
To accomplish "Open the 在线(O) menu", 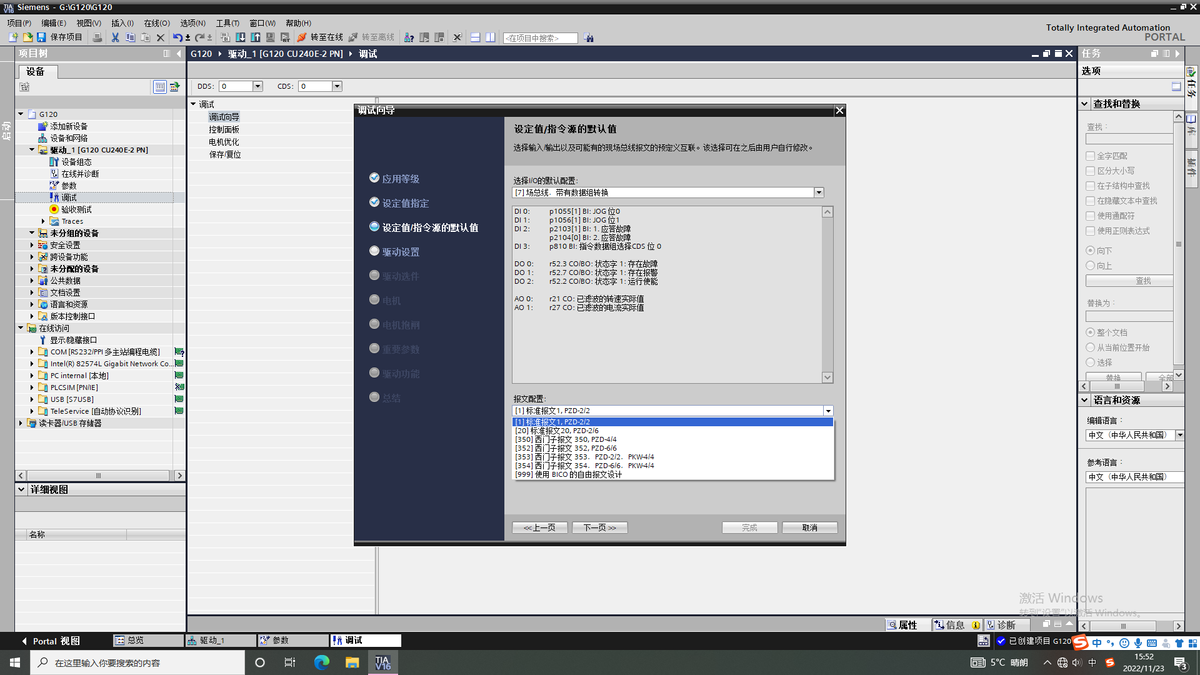I will [x=156, y=22].
